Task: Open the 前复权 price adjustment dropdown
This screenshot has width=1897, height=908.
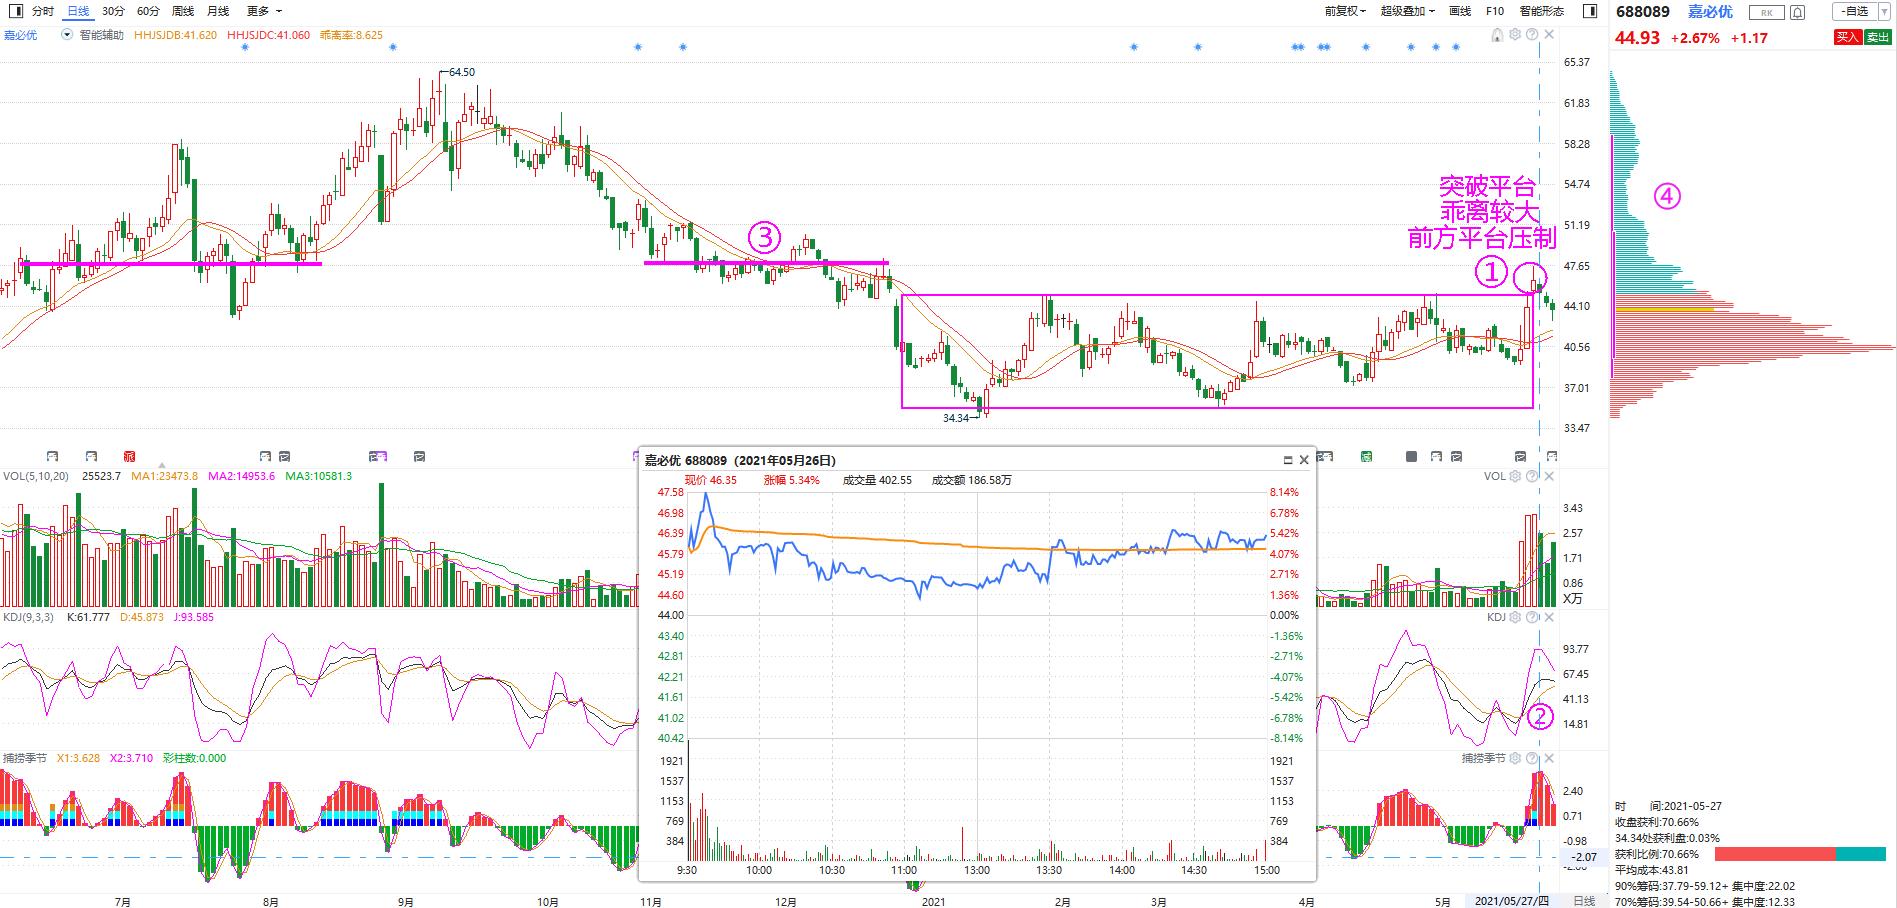Action: 1345,11
